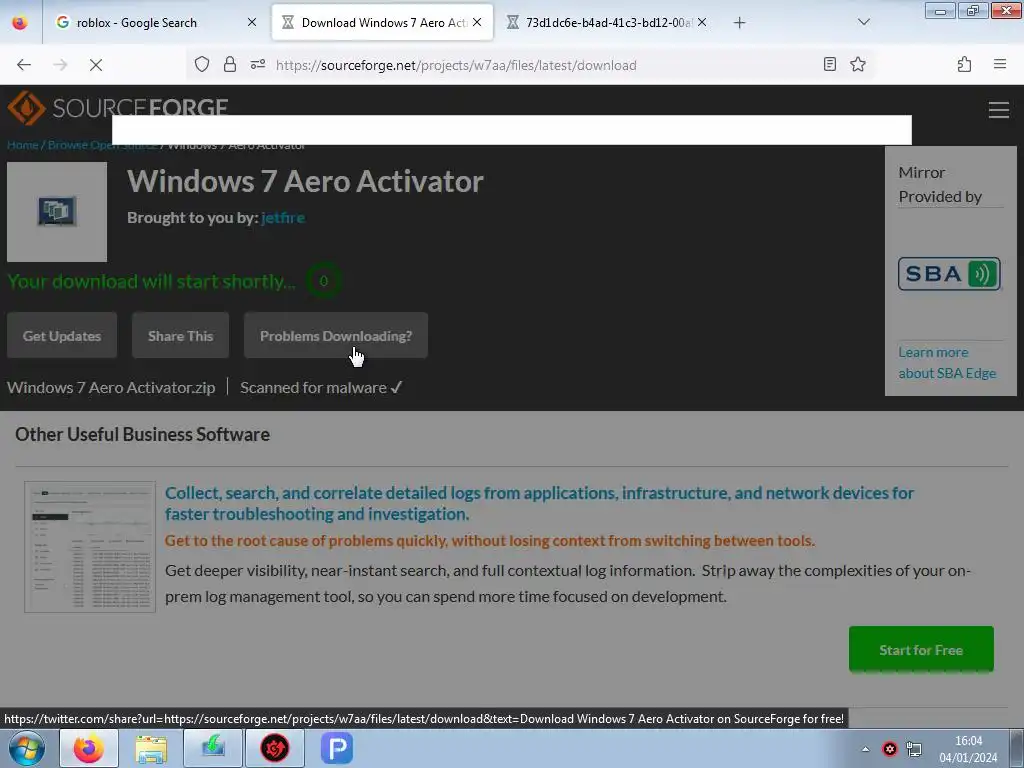
Task: Click the project icon thumbnail
Action: click(57, 212)
